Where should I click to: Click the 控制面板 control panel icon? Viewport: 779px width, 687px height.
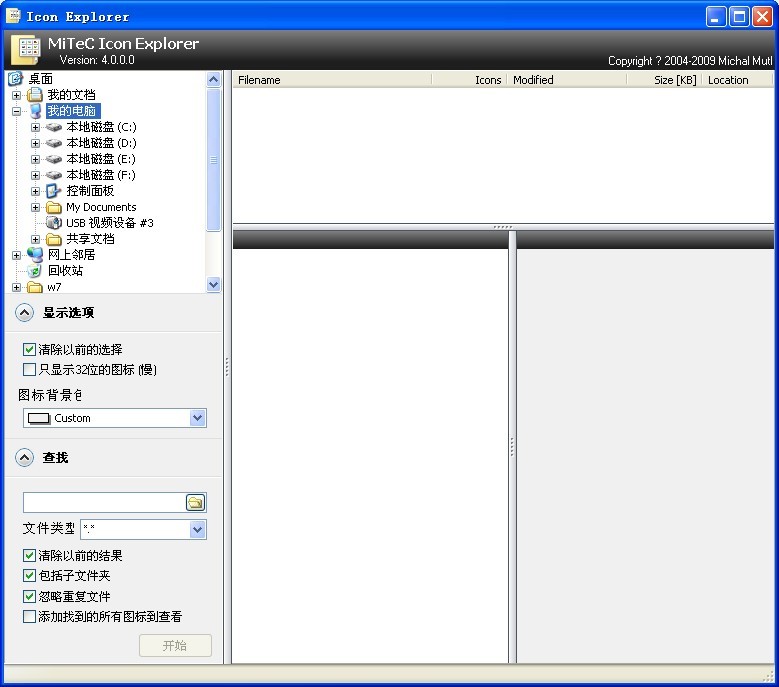[54, 191]
